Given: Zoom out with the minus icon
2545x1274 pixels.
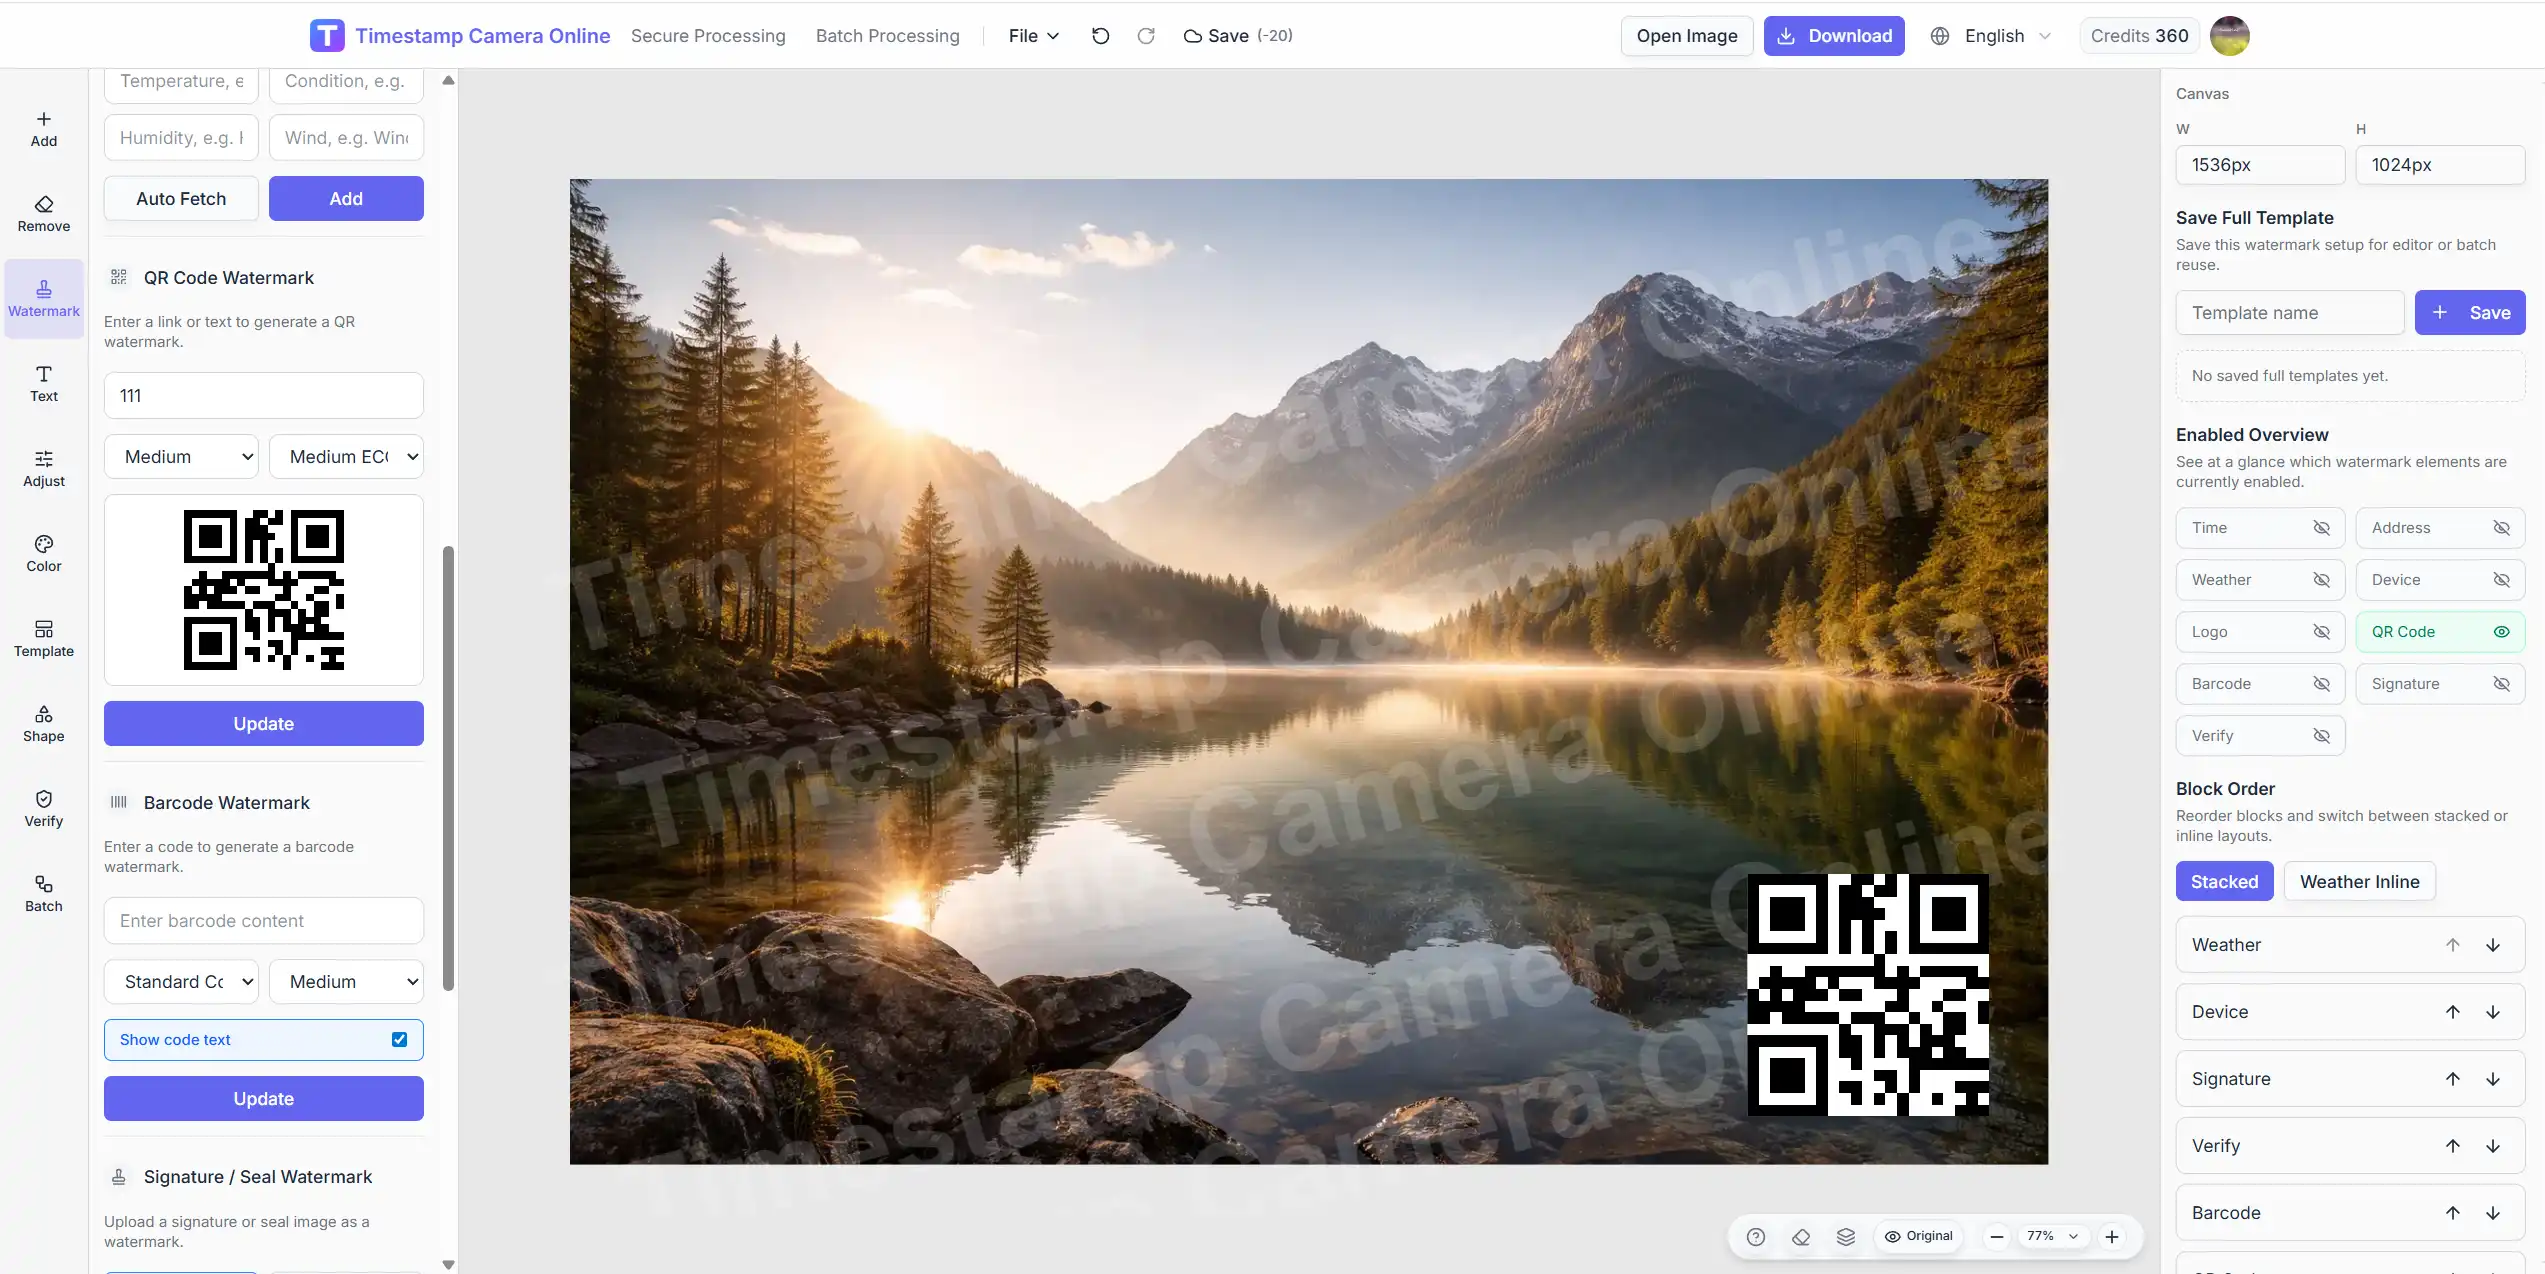Looking at the screenshot, I should tap(1997, 1237).
